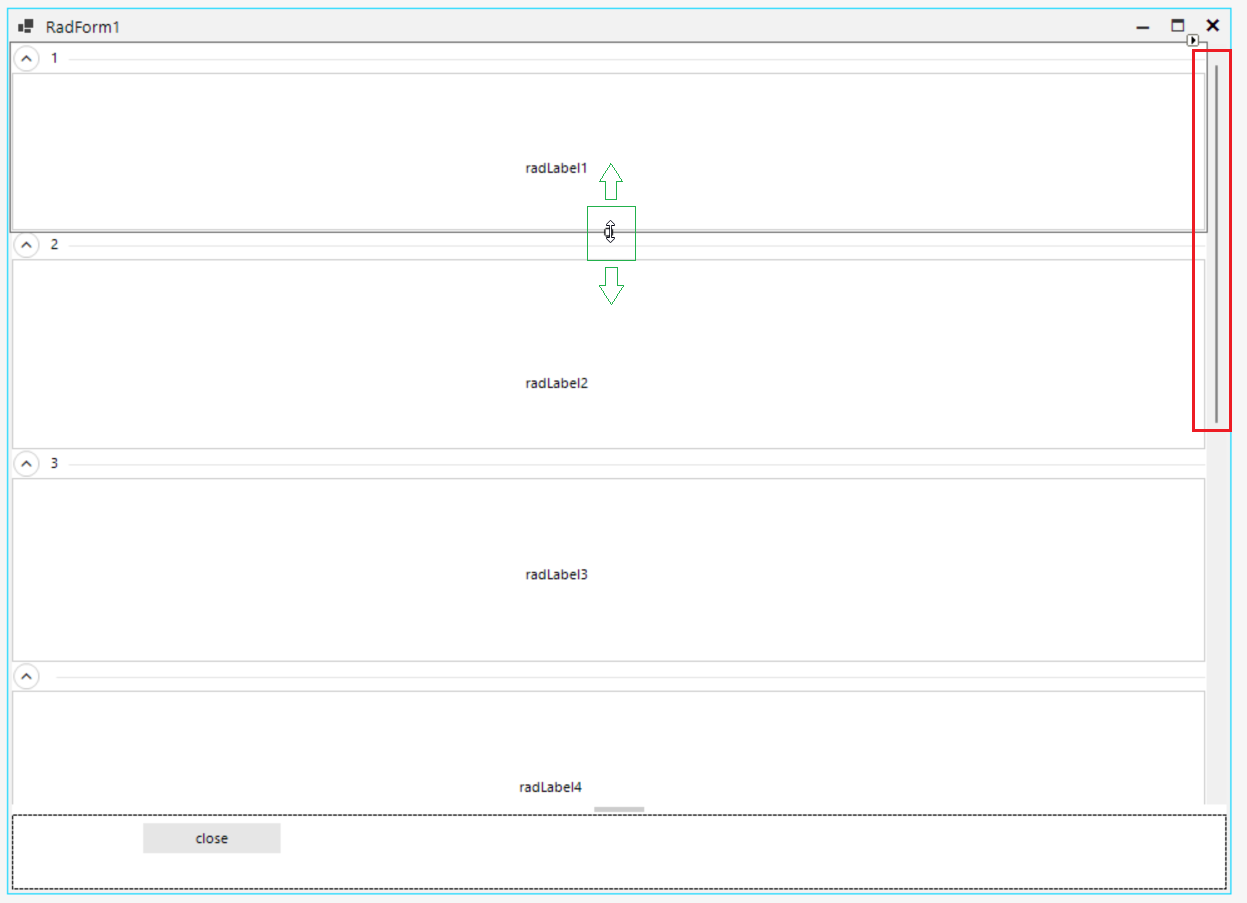Image resolution: width=1247 pixels, height=903 pixels.
Task: Collapse panel 1 using its chevron
Action: [27, 59]
